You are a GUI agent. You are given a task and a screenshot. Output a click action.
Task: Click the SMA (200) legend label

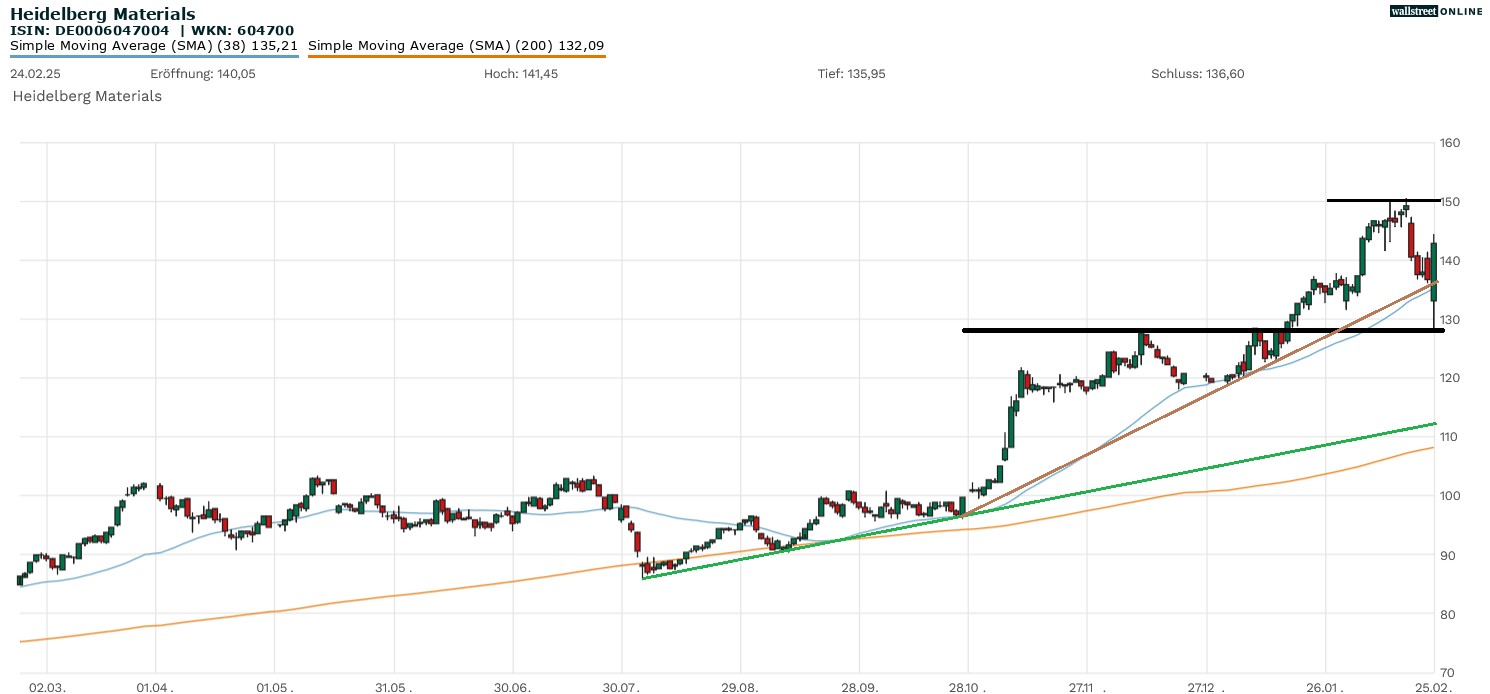pos(456,45)
